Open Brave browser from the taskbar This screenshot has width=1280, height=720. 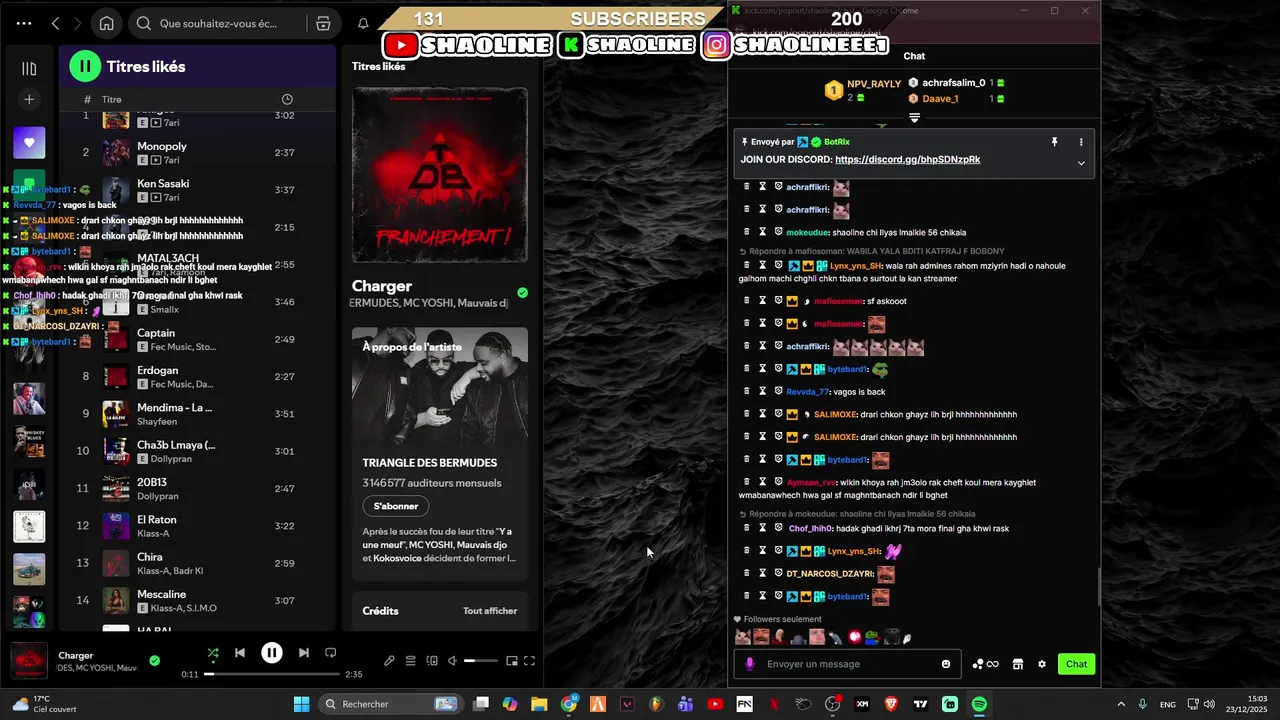pos(891,704)
